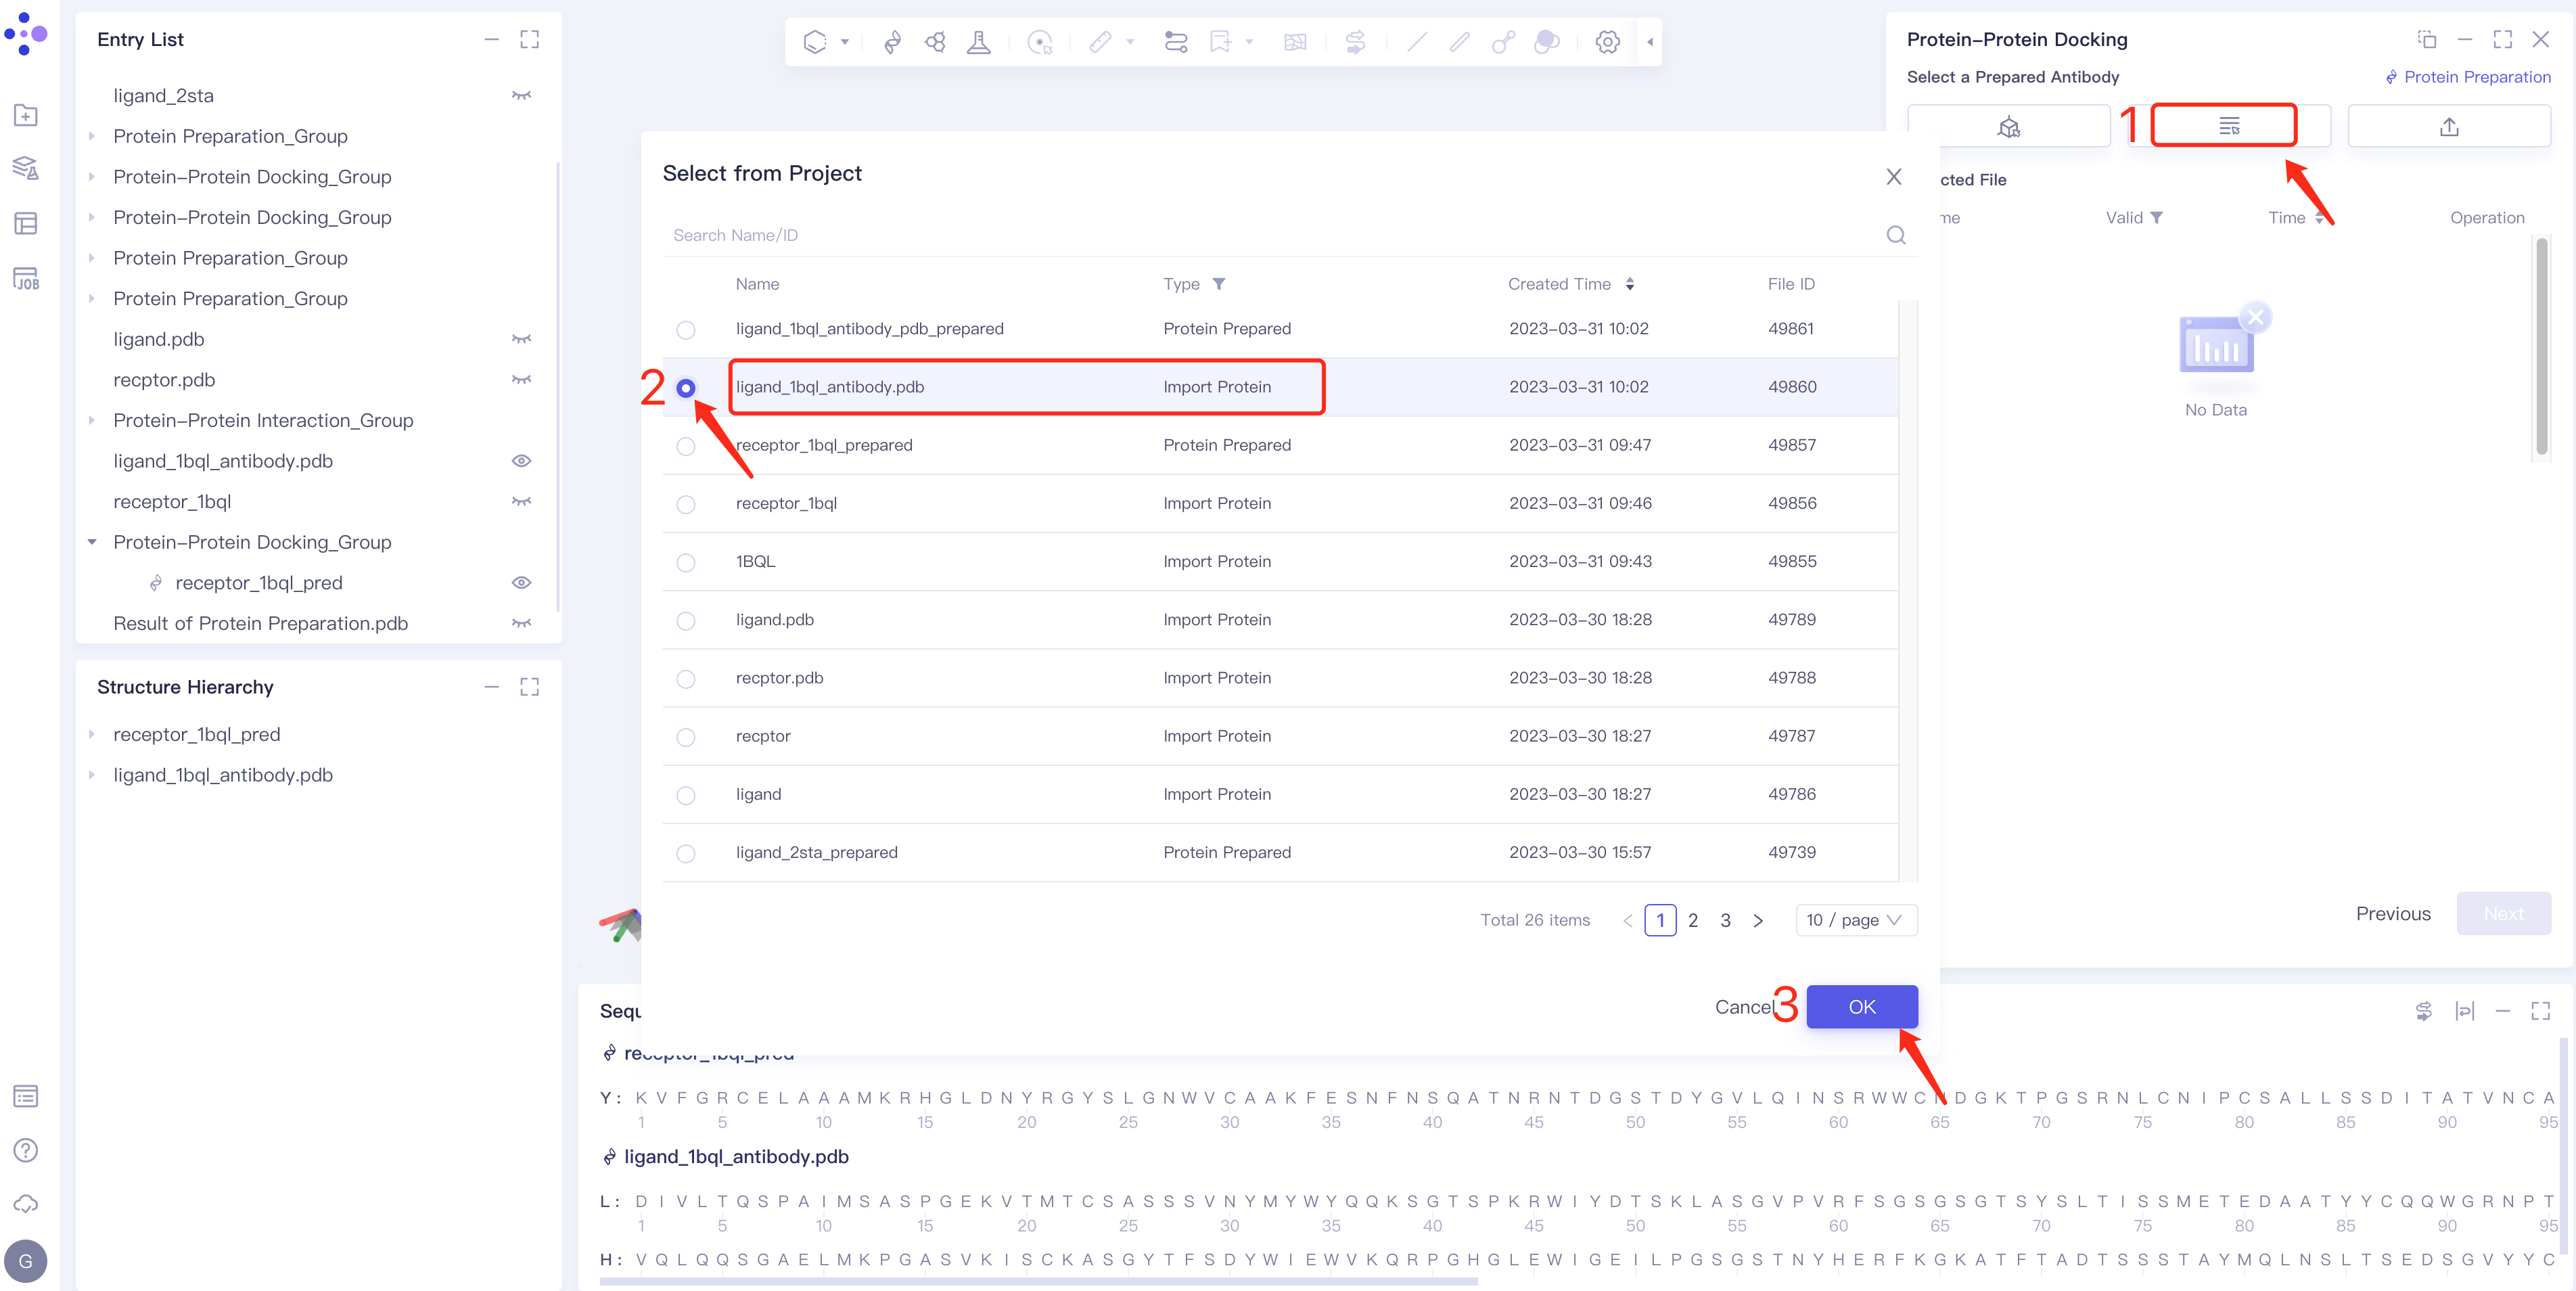Open the settings gear in toolbar
The width and height of the screenshot is (2576, 1291).
1607,42
